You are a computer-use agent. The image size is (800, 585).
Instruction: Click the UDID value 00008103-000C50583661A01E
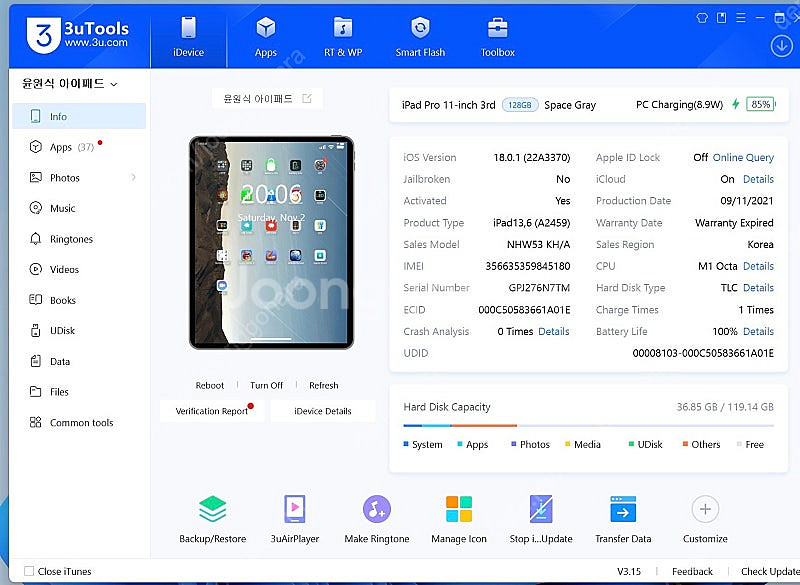(x=703, y=353)
